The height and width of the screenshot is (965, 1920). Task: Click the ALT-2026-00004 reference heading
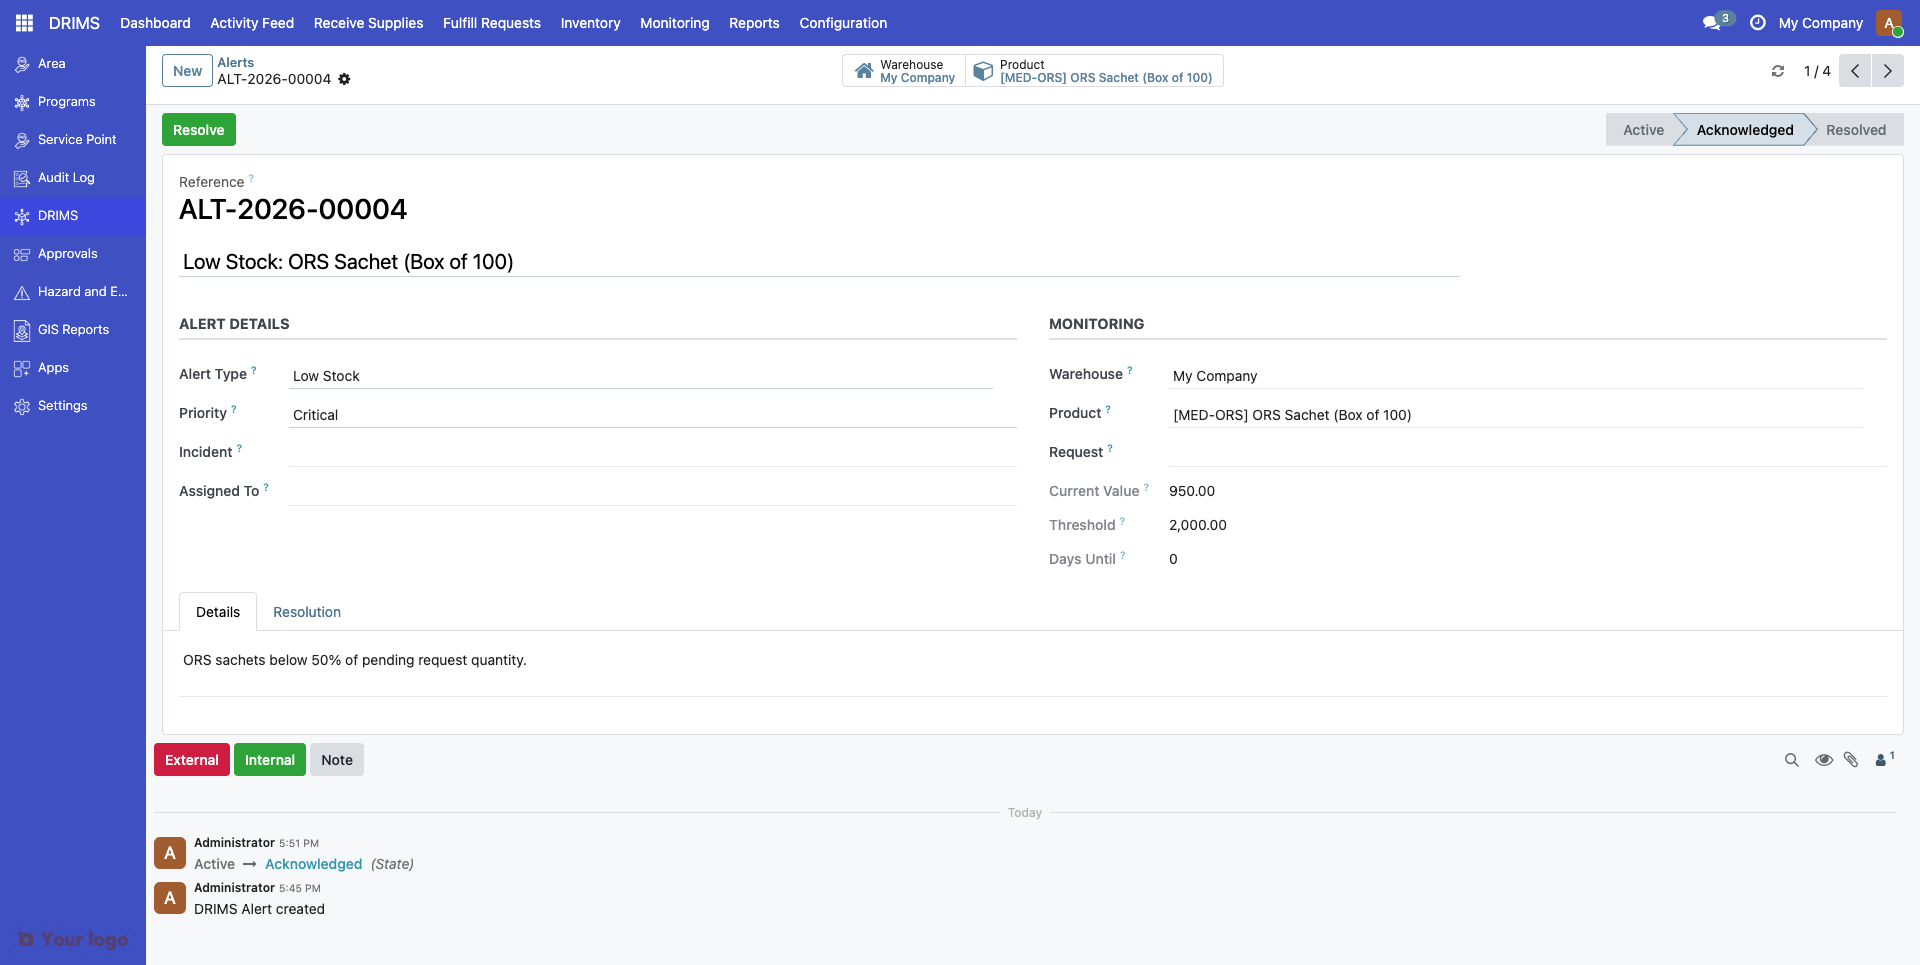(x=293, y=209)
